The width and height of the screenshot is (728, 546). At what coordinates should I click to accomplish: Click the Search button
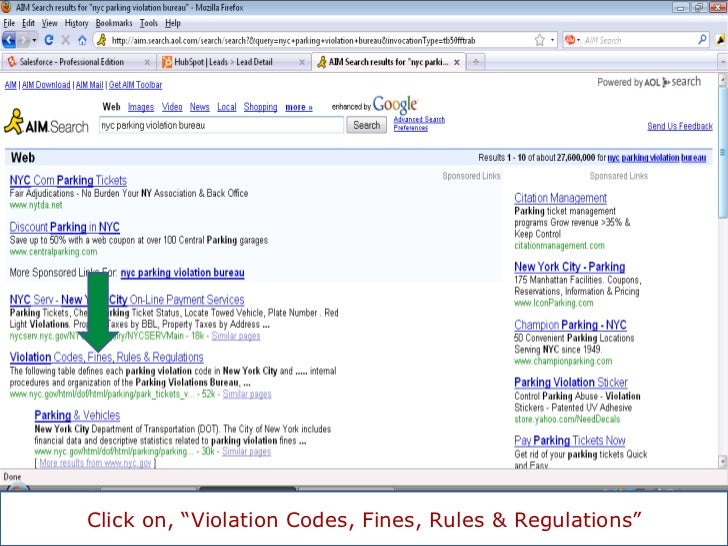click(366, 125)
